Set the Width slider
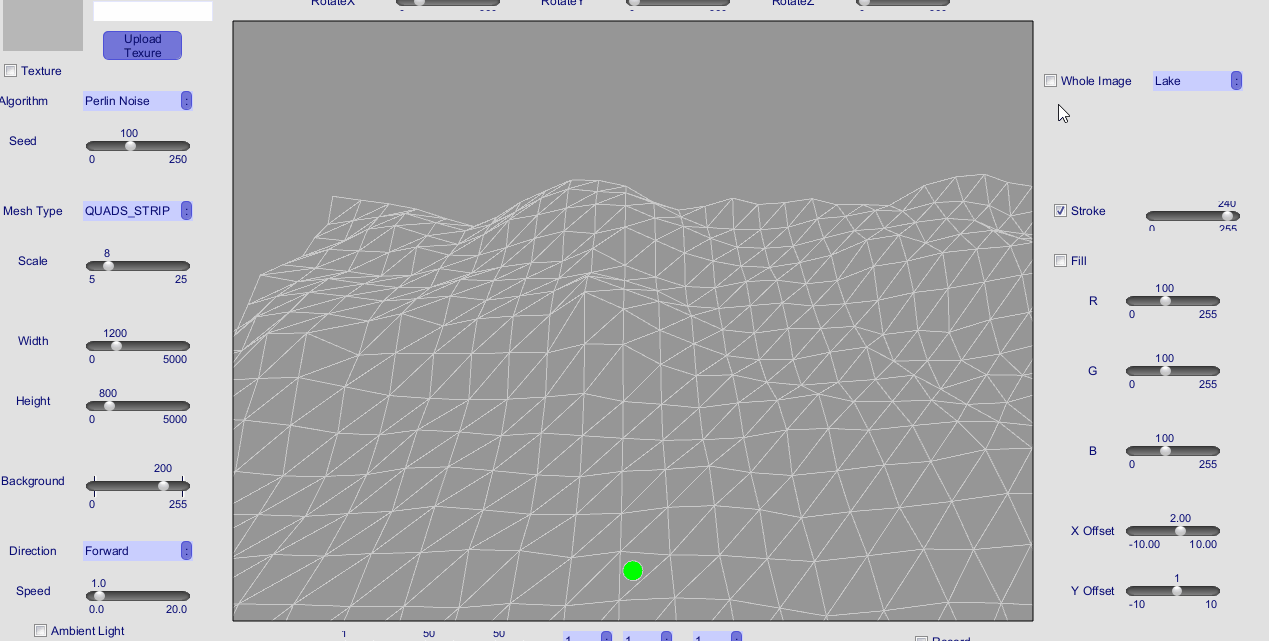The height and width of the screenshot is (641, 1269). click(138, 346)
